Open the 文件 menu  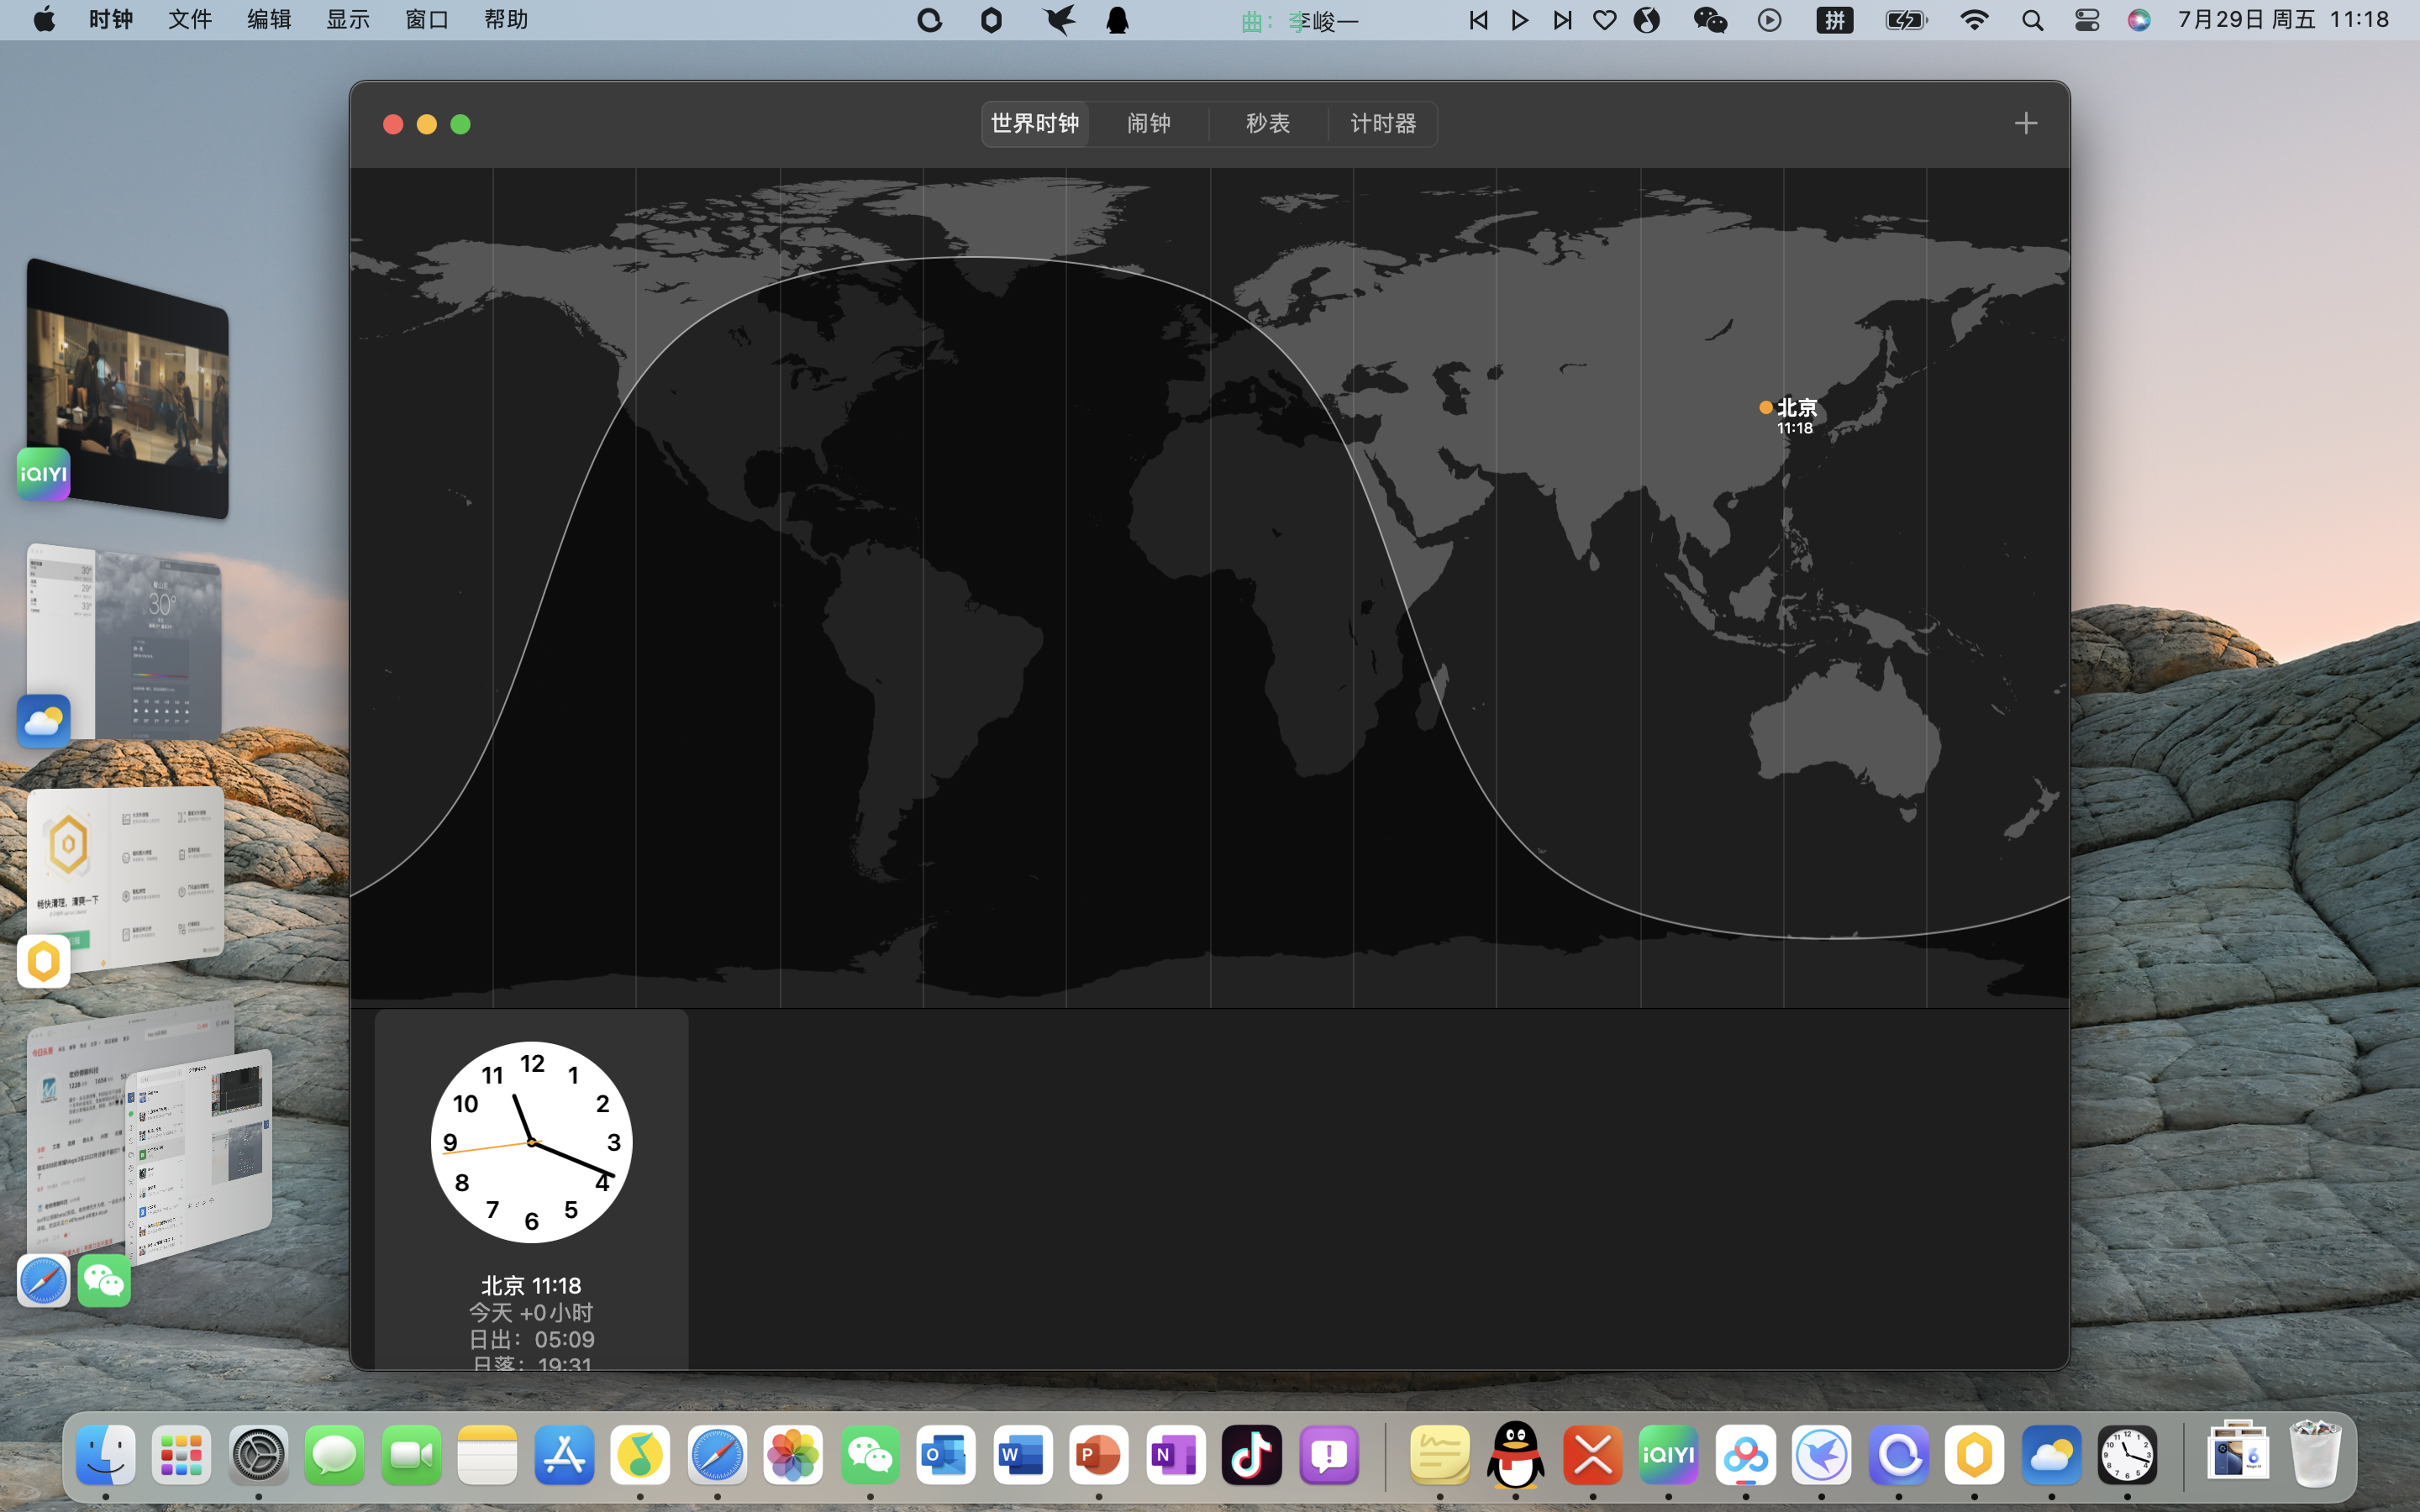click(x=189, y=20)
